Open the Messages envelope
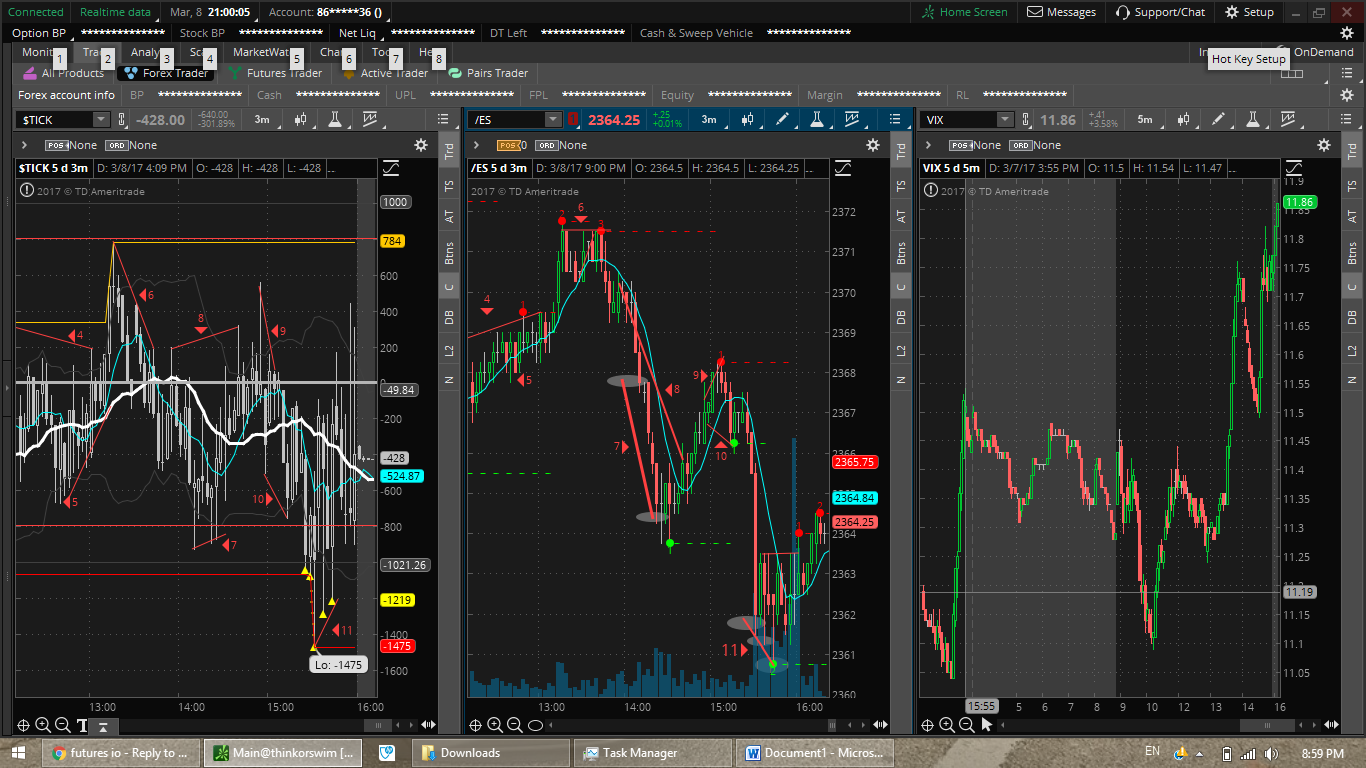The image size is (1366, 768). pyautogui.click(x=1061, y=12)
